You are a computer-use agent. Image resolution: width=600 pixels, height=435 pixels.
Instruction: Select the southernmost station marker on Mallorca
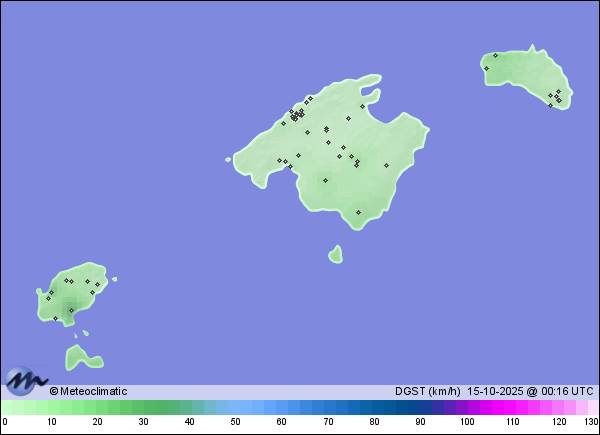[359, 212]
